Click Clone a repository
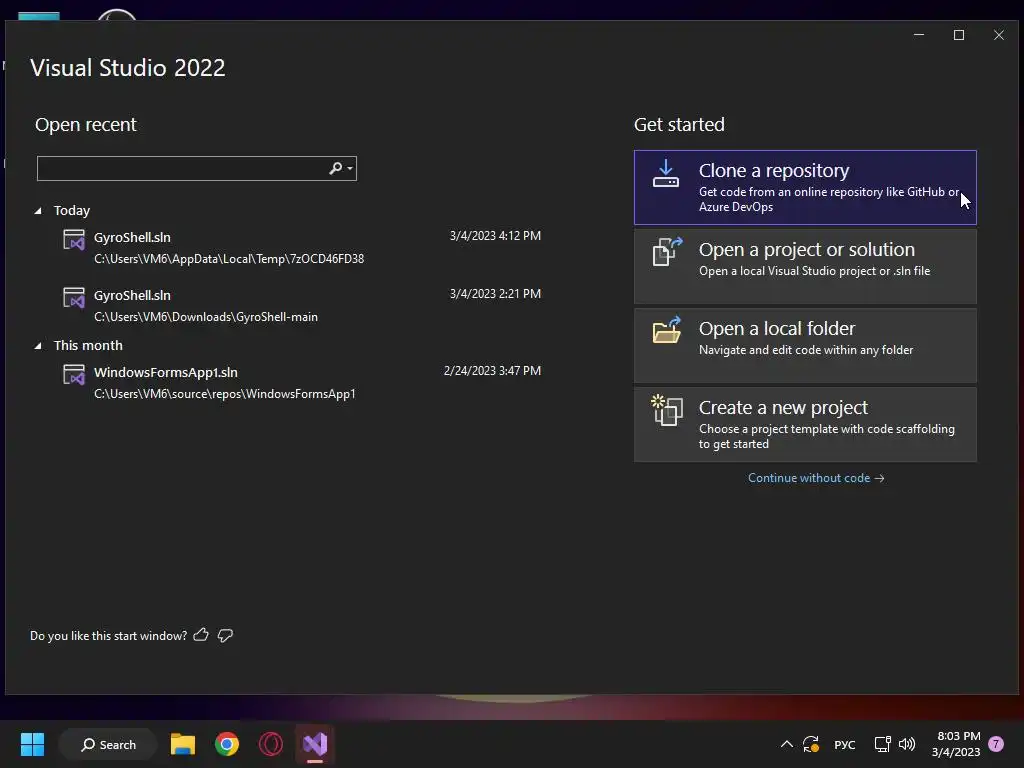The width and height of the screenshot is (1024, 768). click(x=805, y=187)
